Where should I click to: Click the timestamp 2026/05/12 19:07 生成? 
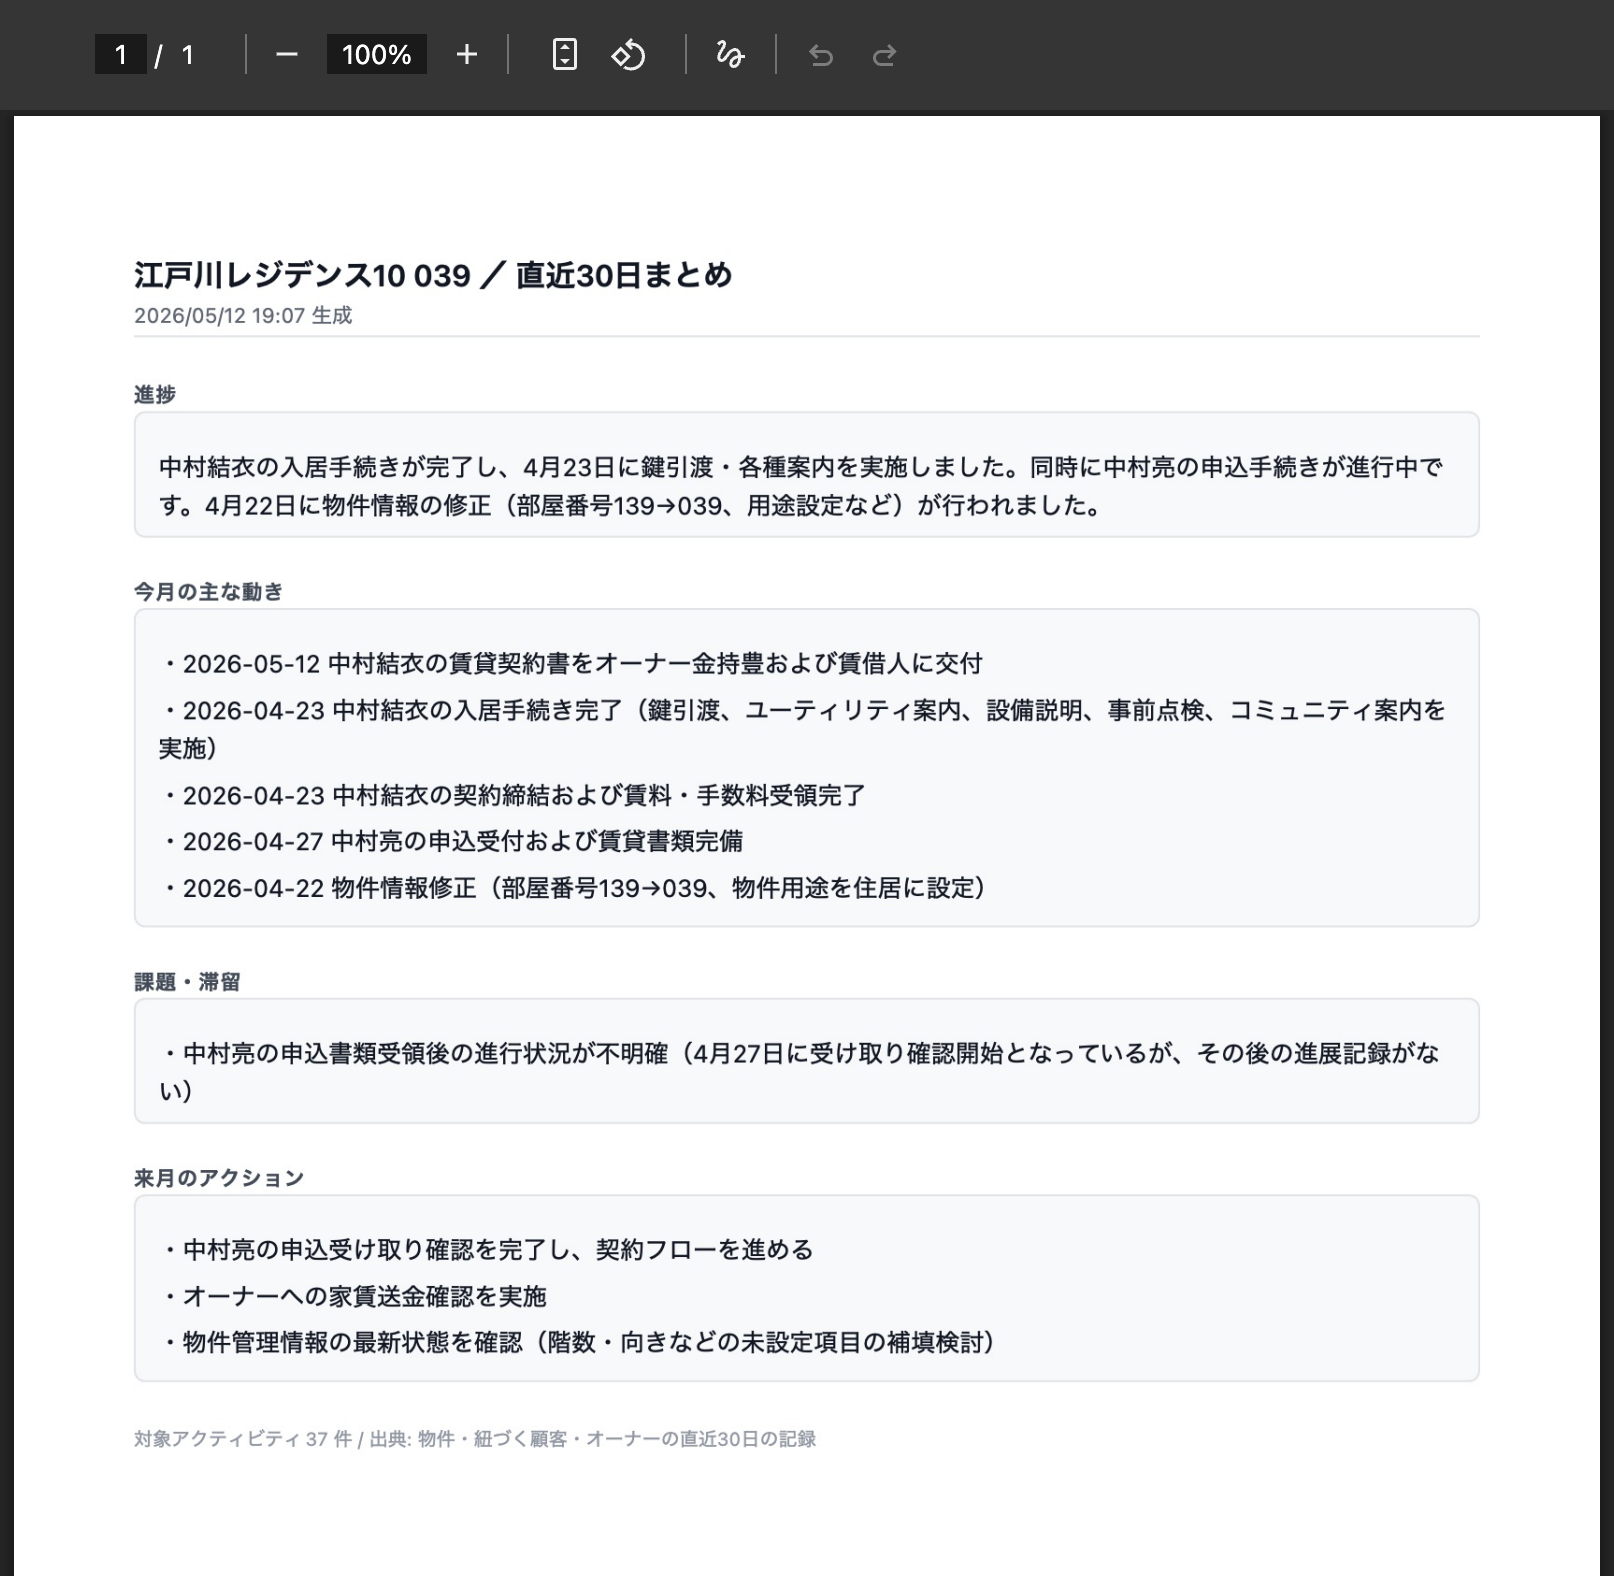pos(243,316)
